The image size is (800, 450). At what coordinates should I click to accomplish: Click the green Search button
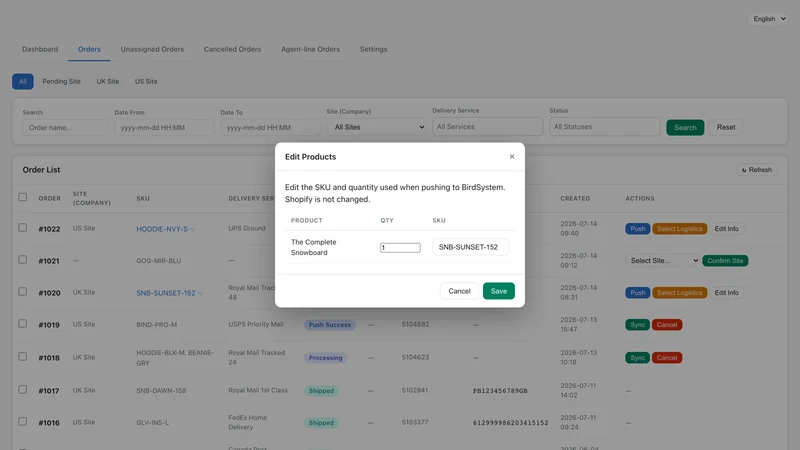[685, 128]
